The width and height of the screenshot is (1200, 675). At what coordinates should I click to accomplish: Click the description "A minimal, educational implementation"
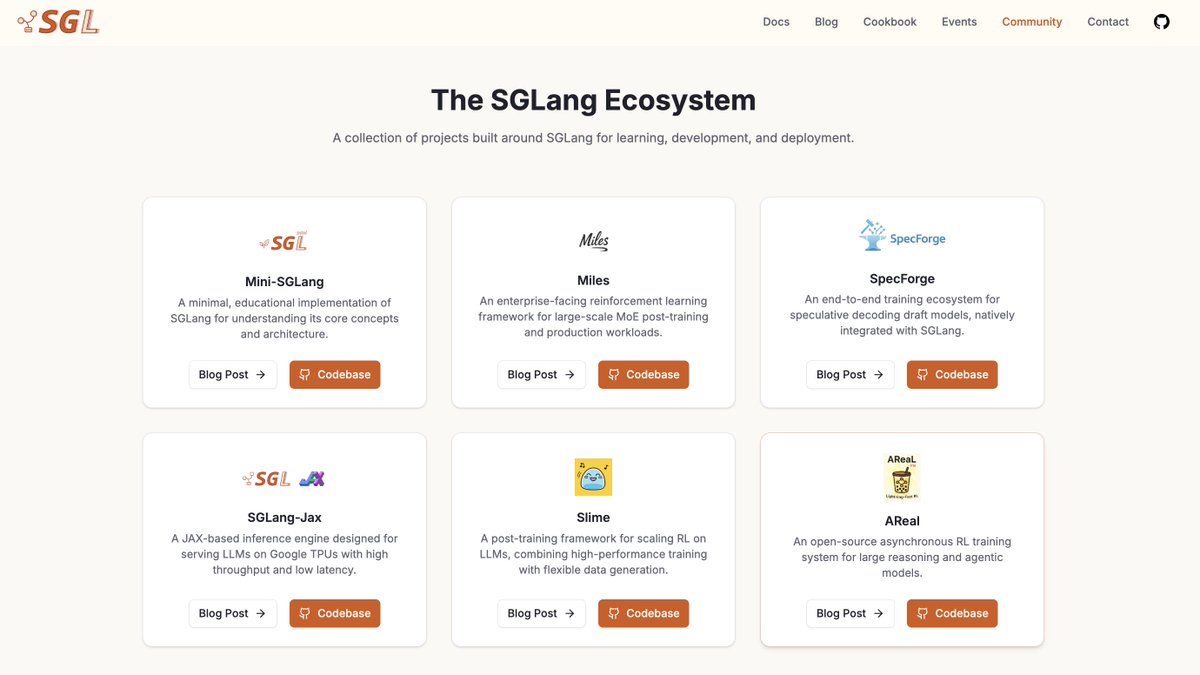(284, 318)
